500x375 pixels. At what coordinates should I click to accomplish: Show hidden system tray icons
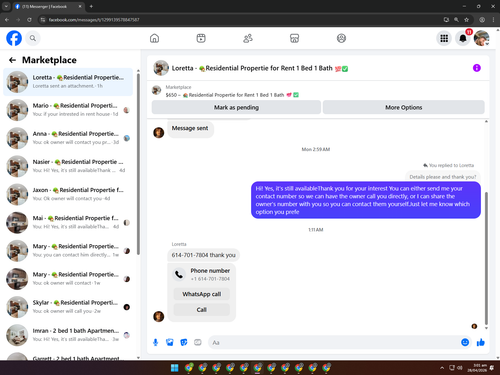click(x=442, y=368)
